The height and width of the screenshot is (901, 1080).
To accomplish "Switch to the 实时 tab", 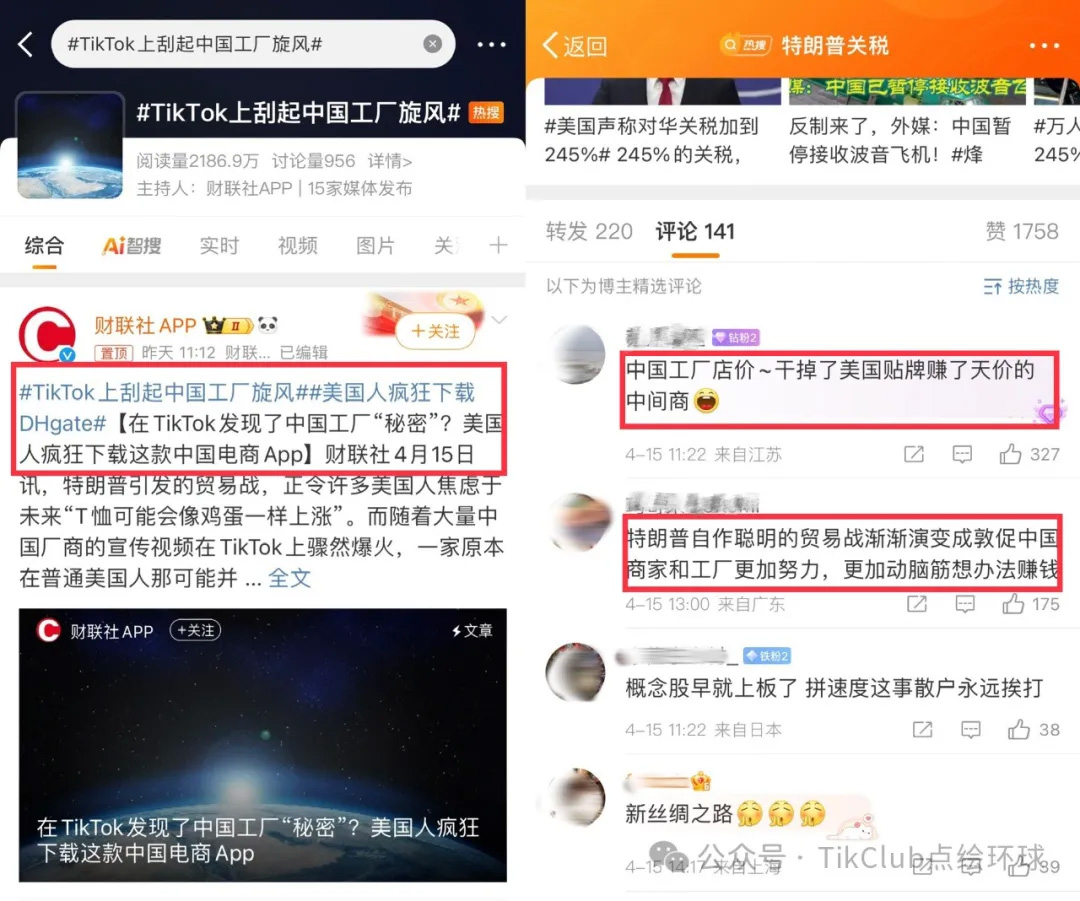I will tap(219, 245).
